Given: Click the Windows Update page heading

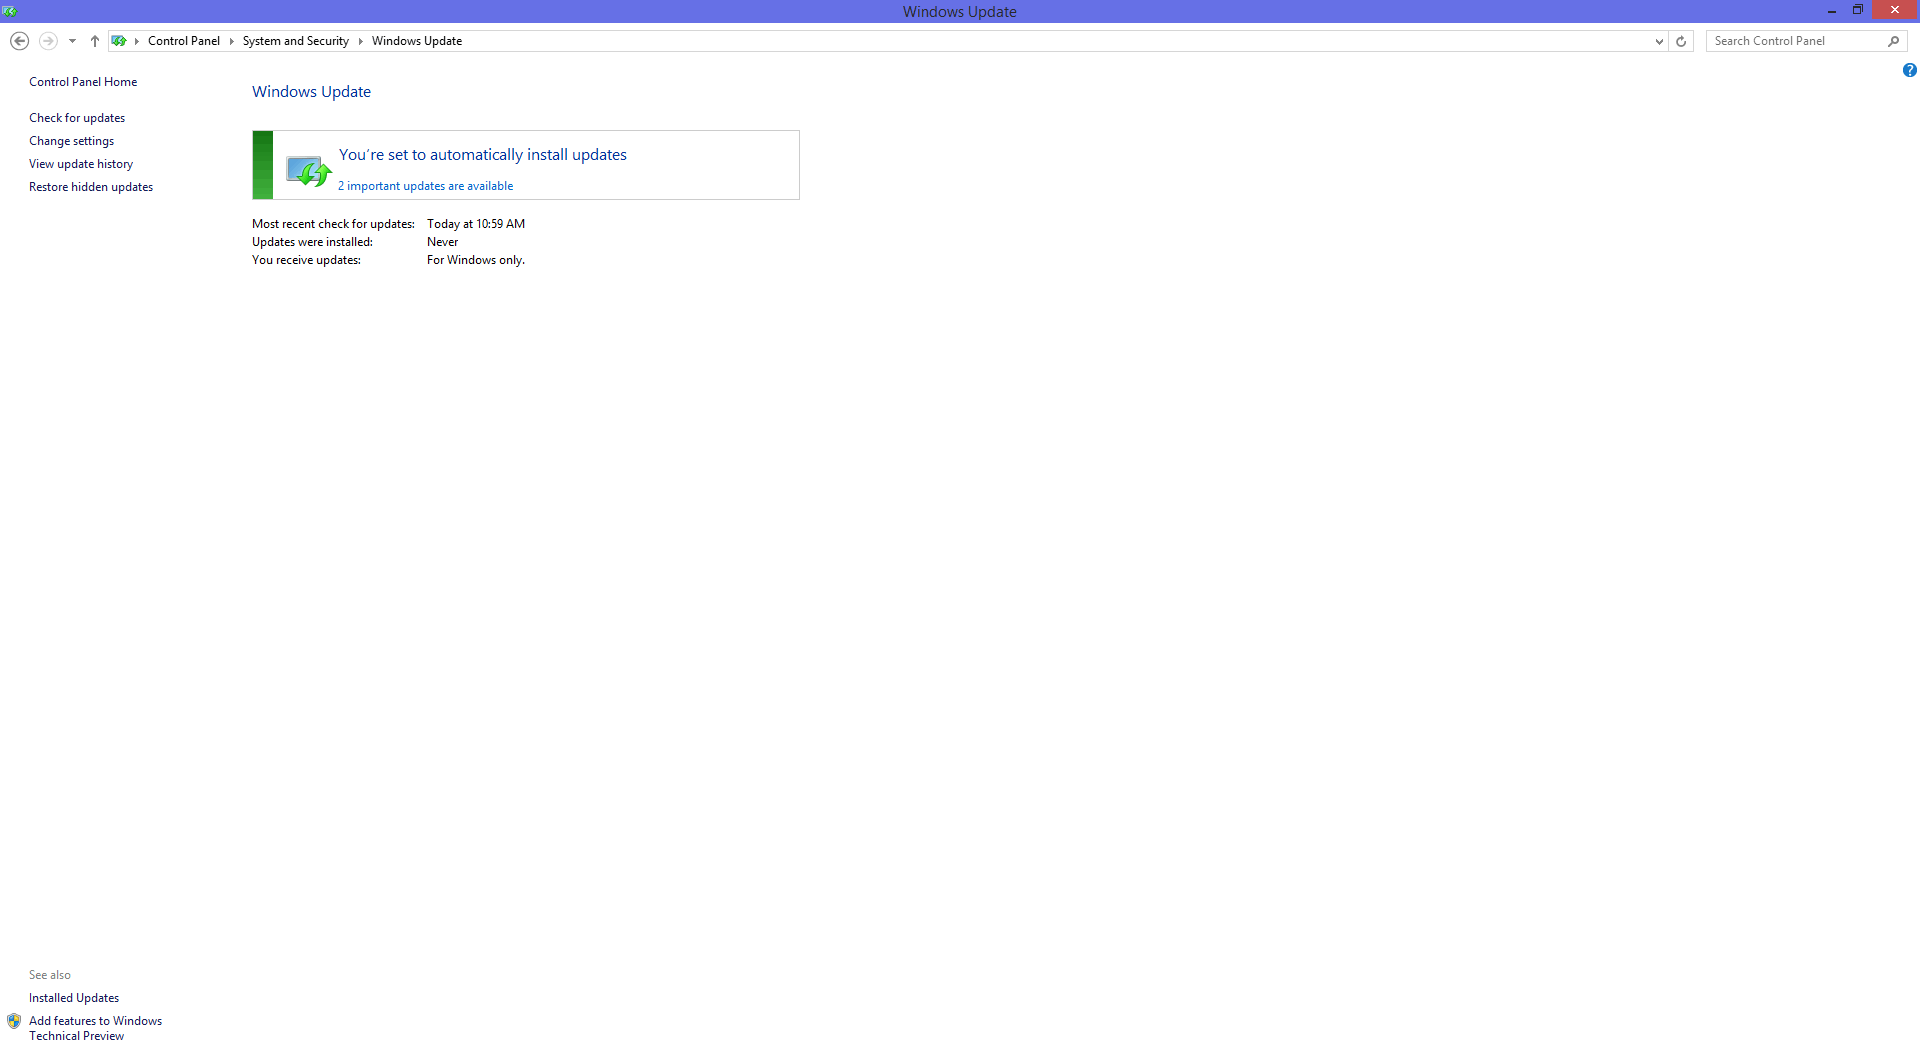Looking at the screenshot, I should coord(311,92).
